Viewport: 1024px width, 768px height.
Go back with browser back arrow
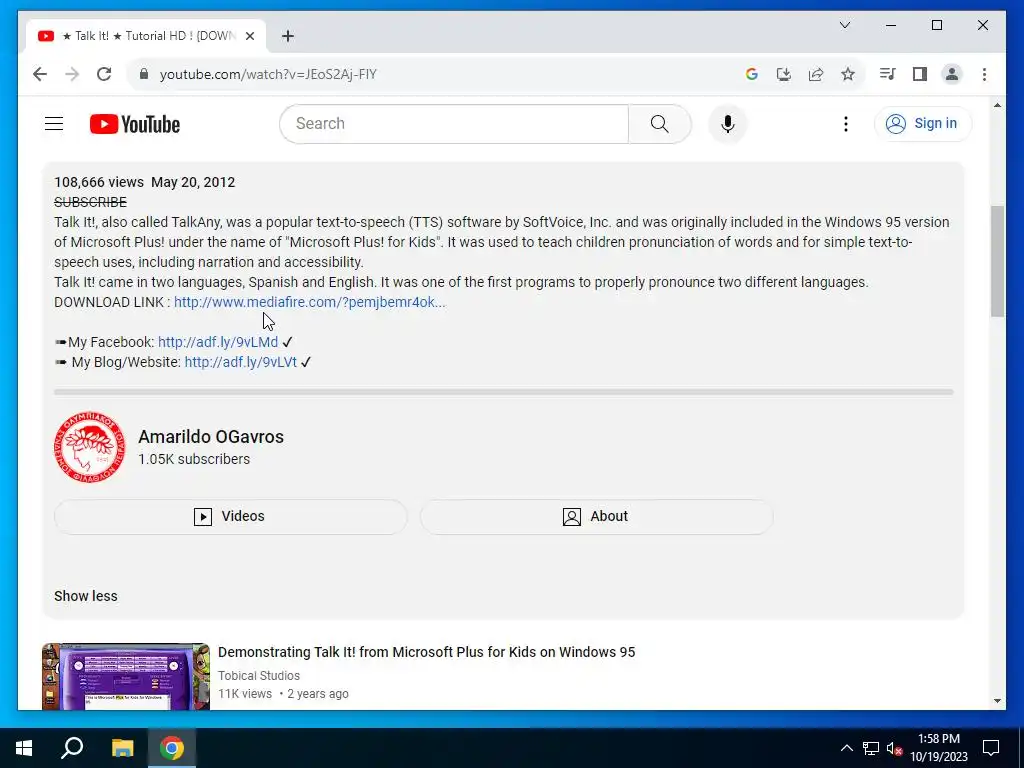[40, 74]
